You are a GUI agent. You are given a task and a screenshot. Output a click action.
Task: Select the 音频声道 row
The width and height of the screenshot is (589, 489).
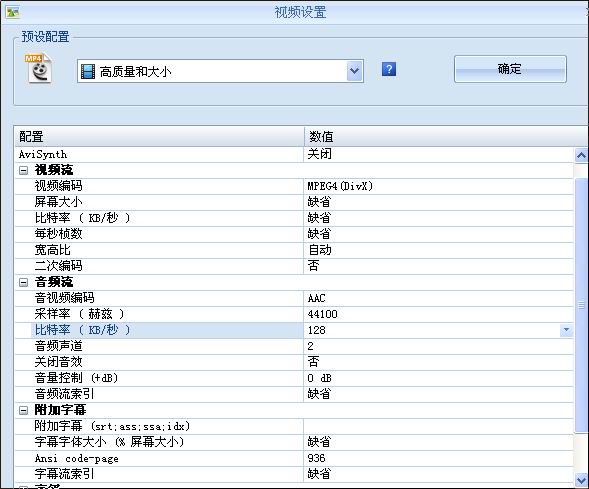[294, 346]
